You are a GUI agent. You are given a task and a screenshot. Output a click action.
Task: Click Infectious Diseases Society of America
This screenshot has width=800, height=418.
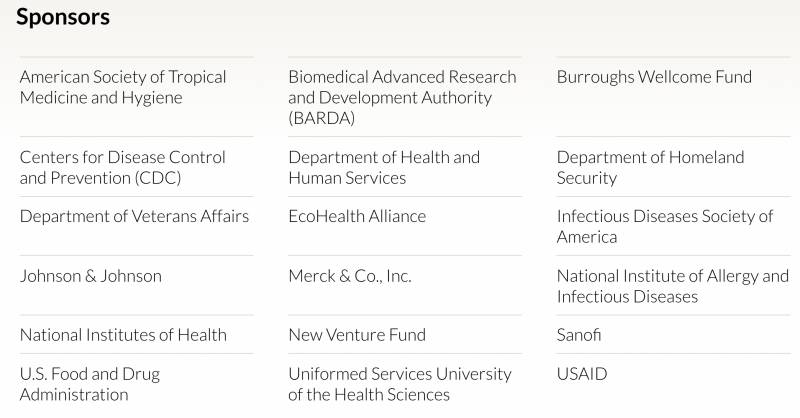coord(665,226)
